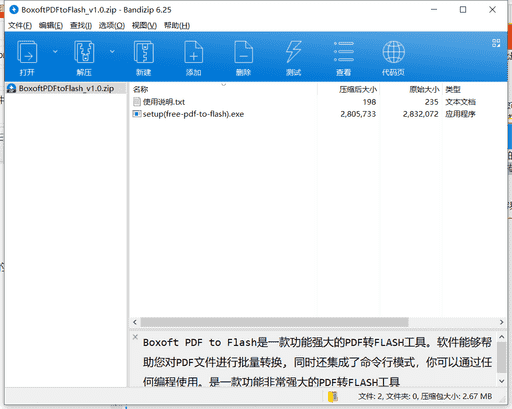Click the Code page (代码页) globe icon

pos(394,52)
